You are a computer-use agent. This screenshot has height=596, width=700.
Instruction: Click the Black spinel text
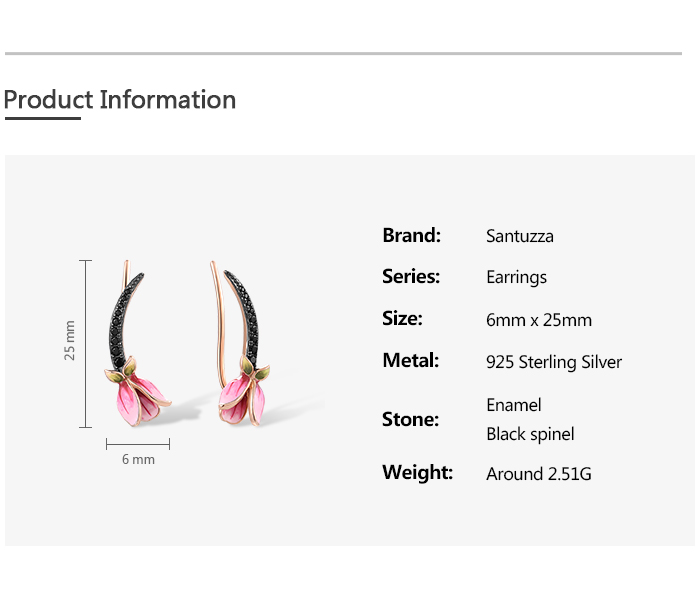(530, 434)
